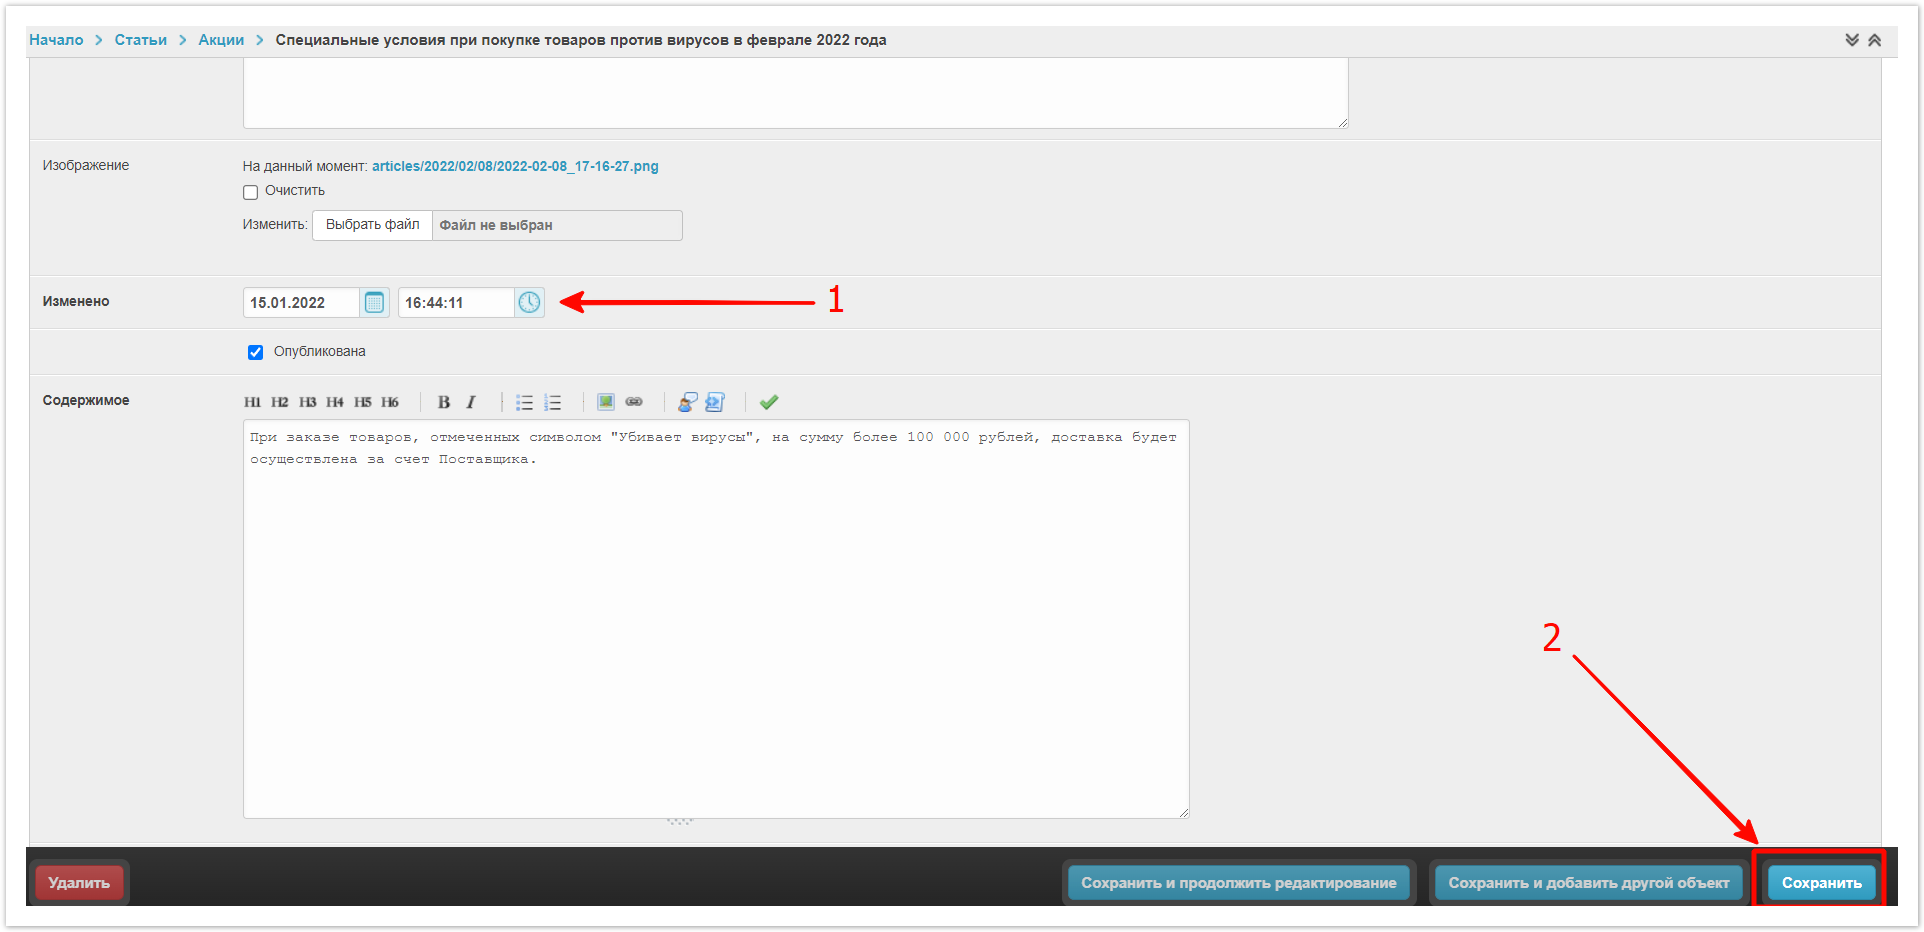
Task: Uncheck the Опубликована checkbox
Action: click(x=255, y=352)
